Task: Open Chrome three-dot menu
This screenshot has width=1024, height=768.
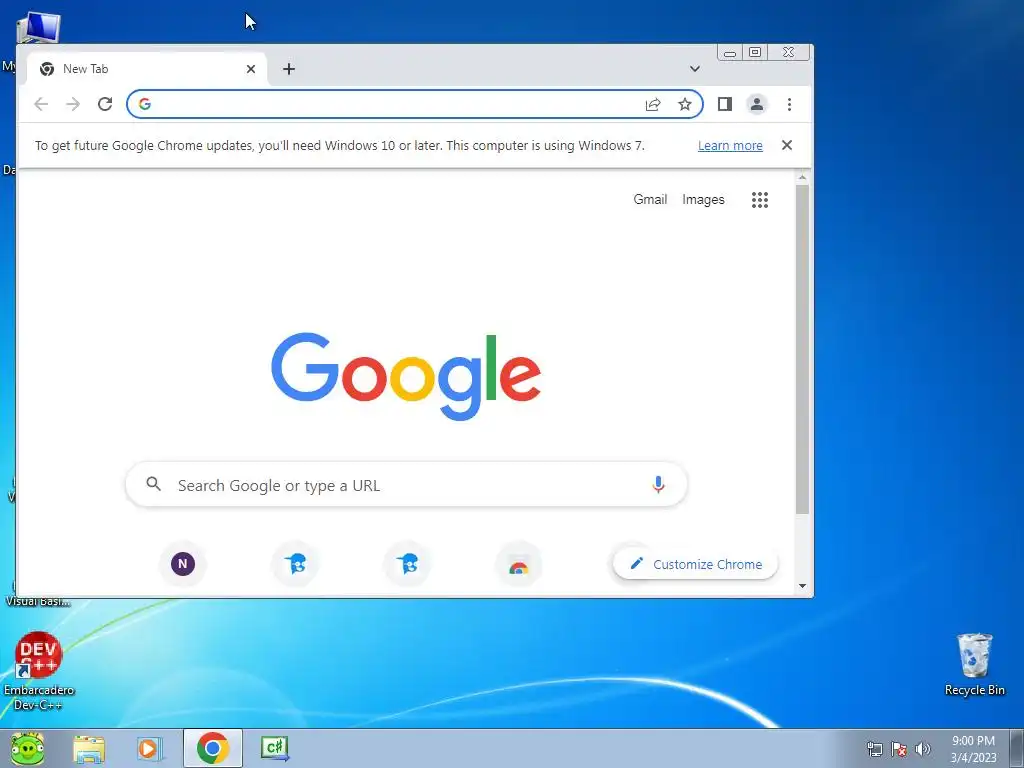Action: pyautogui.click(x=790, y=104)
